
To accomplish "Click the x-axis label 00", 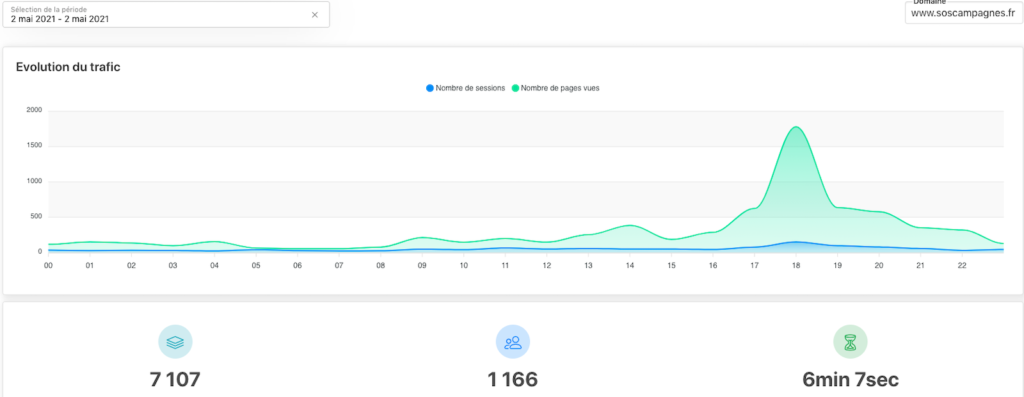I will coord(48,266).
